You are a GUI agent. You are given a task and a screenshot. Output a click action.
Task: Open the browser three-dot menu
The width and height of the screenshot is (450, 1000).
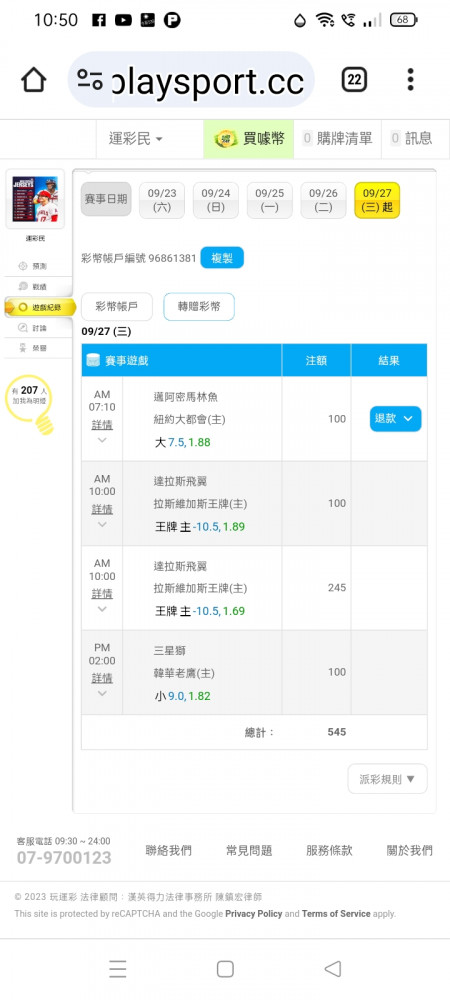coord(410,80)
